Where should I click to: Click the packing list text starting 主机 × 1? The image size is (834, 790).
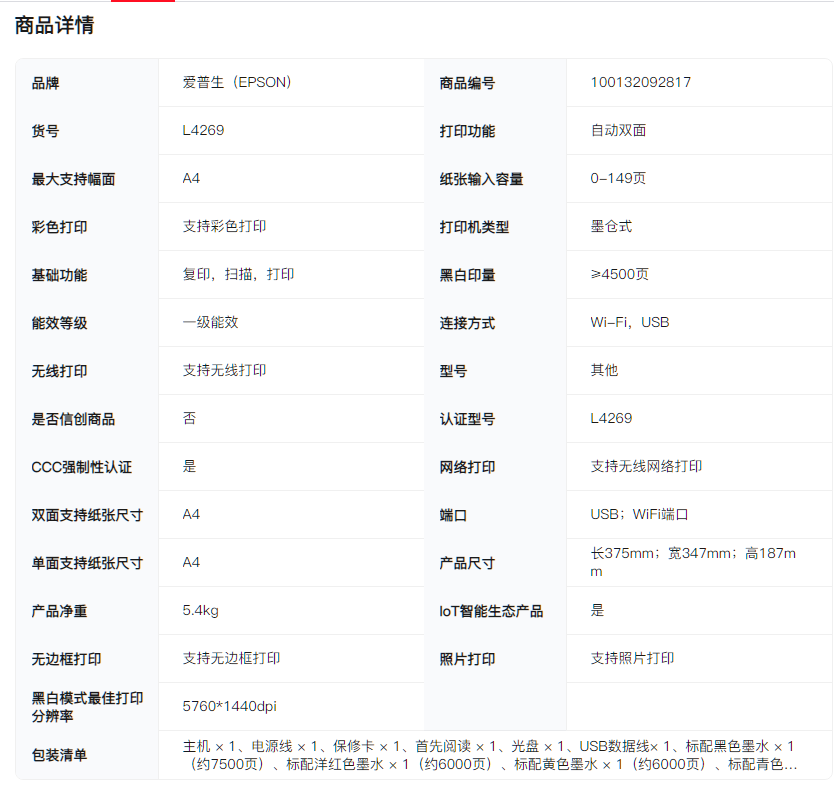[x=489, y=755]
